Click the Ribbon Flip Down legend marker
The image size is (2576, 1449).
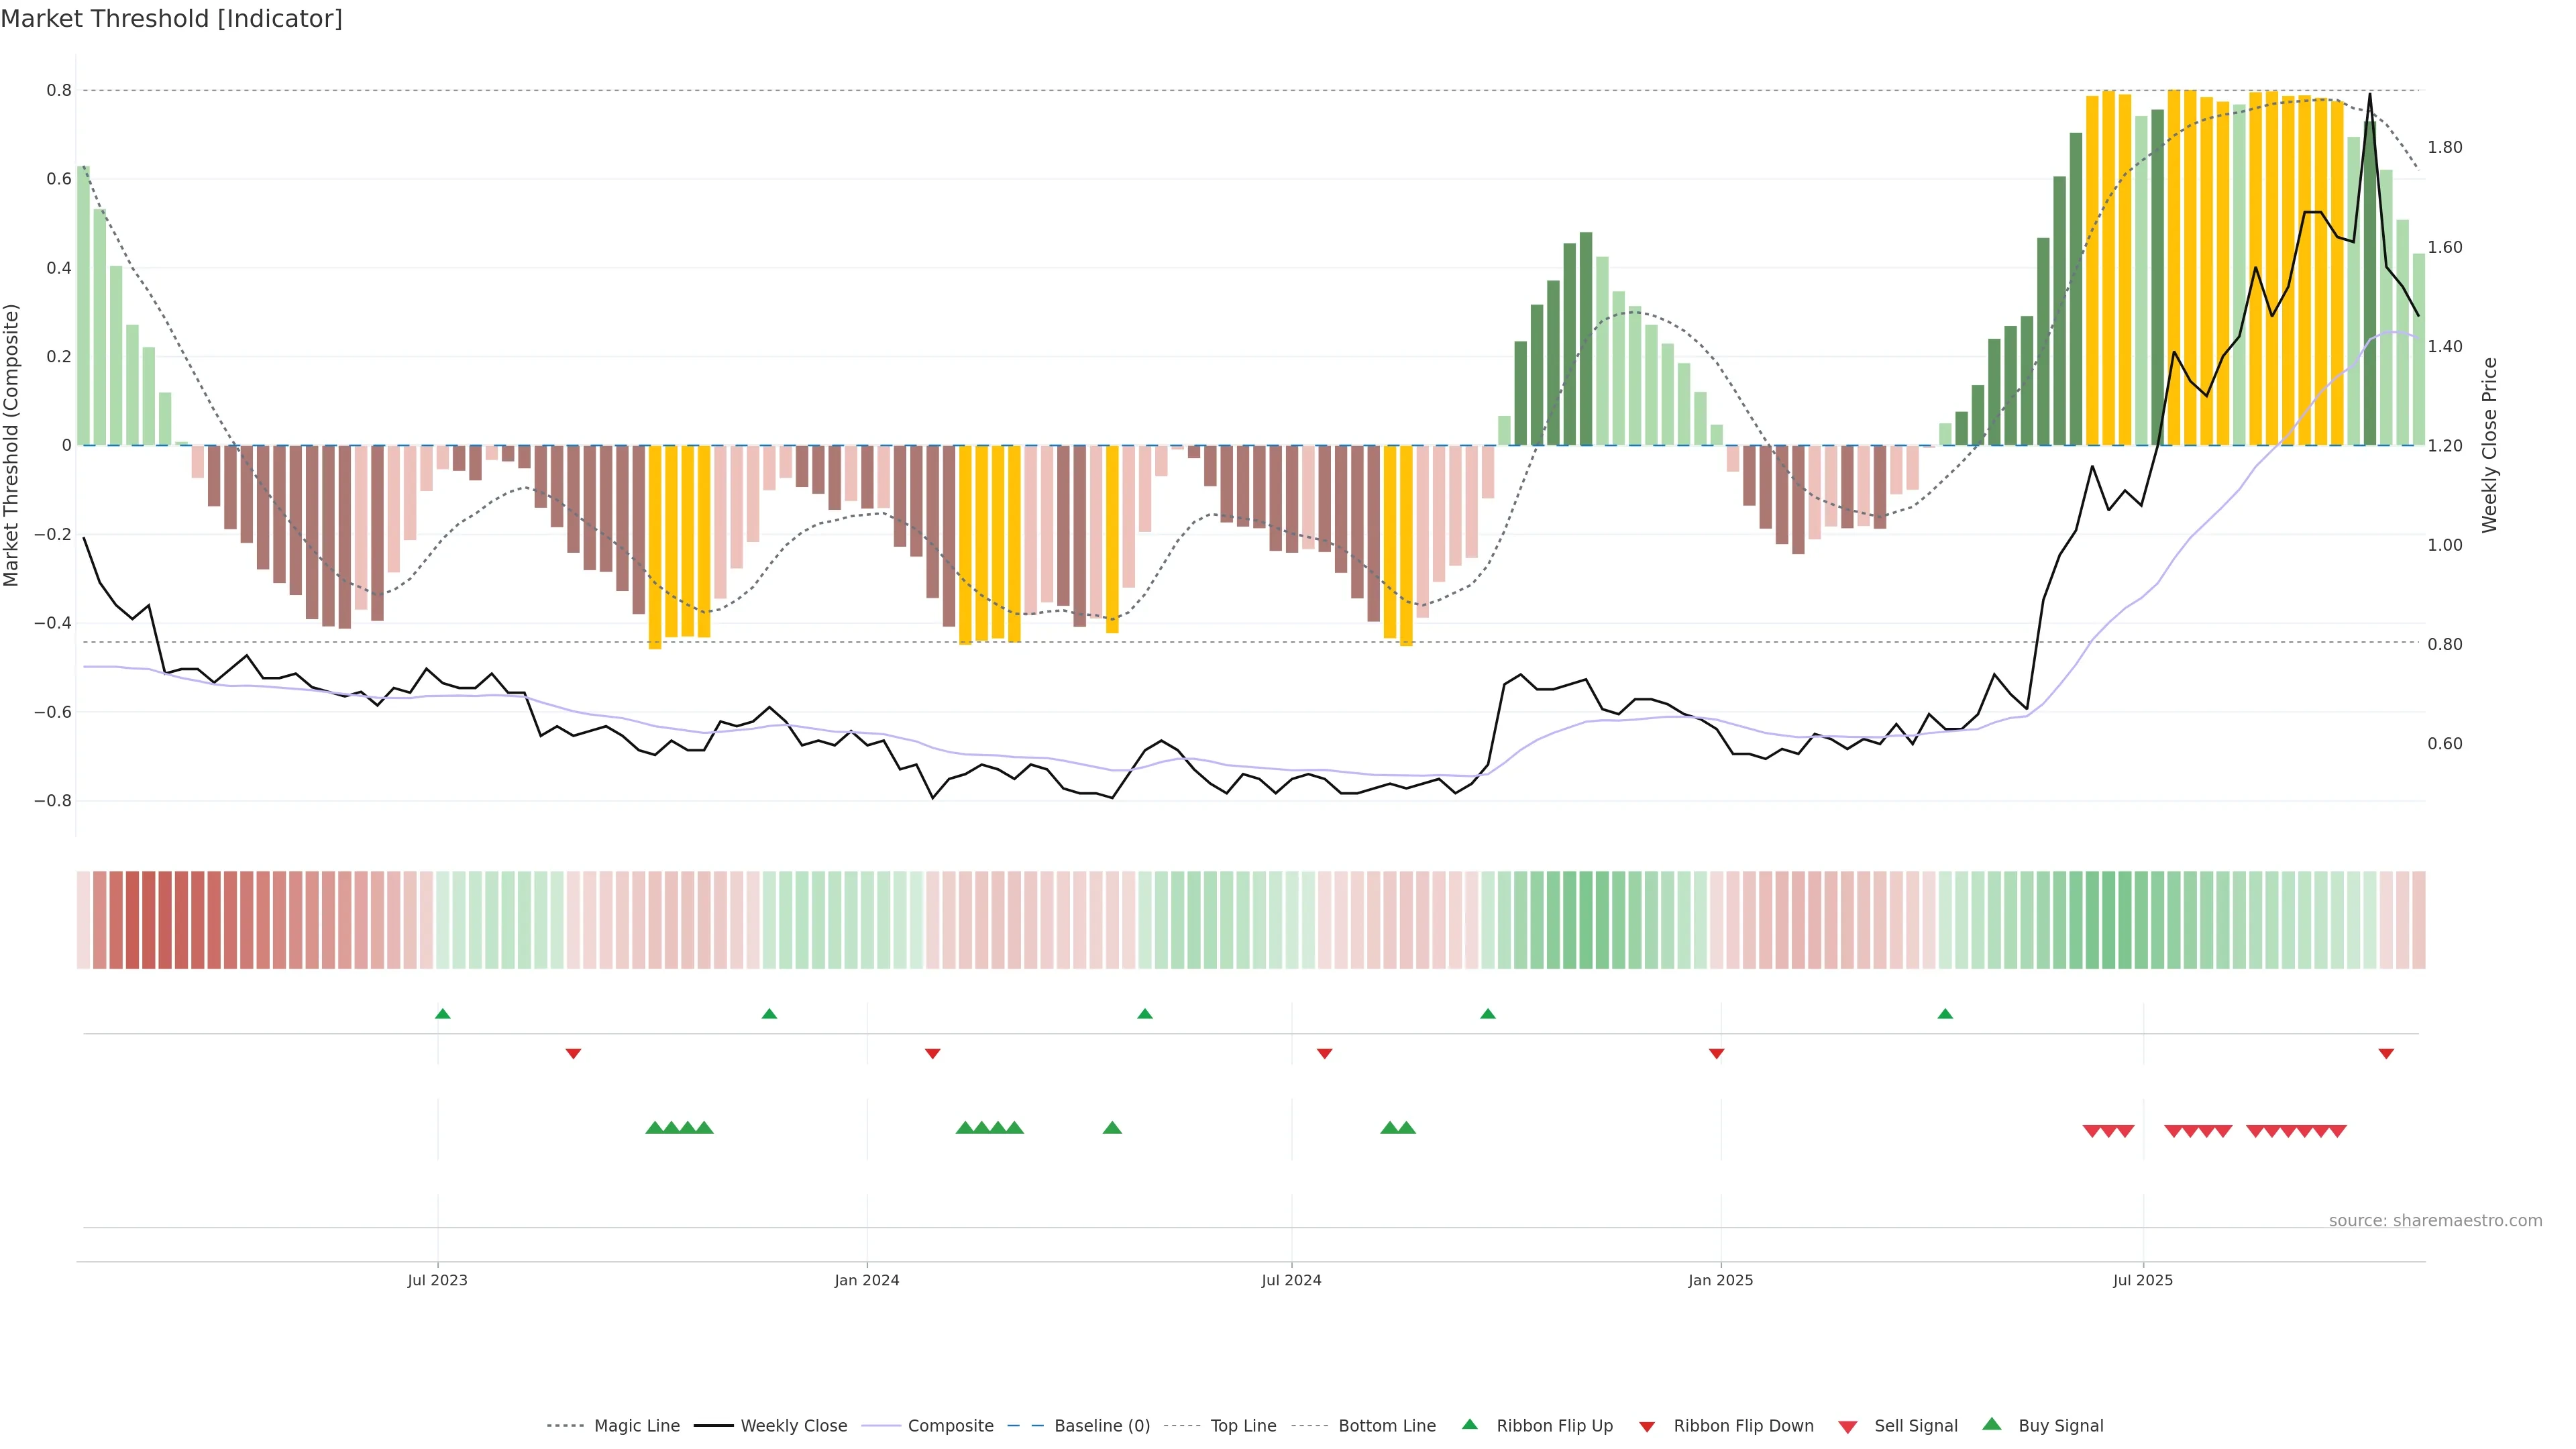point(1647,1427)
